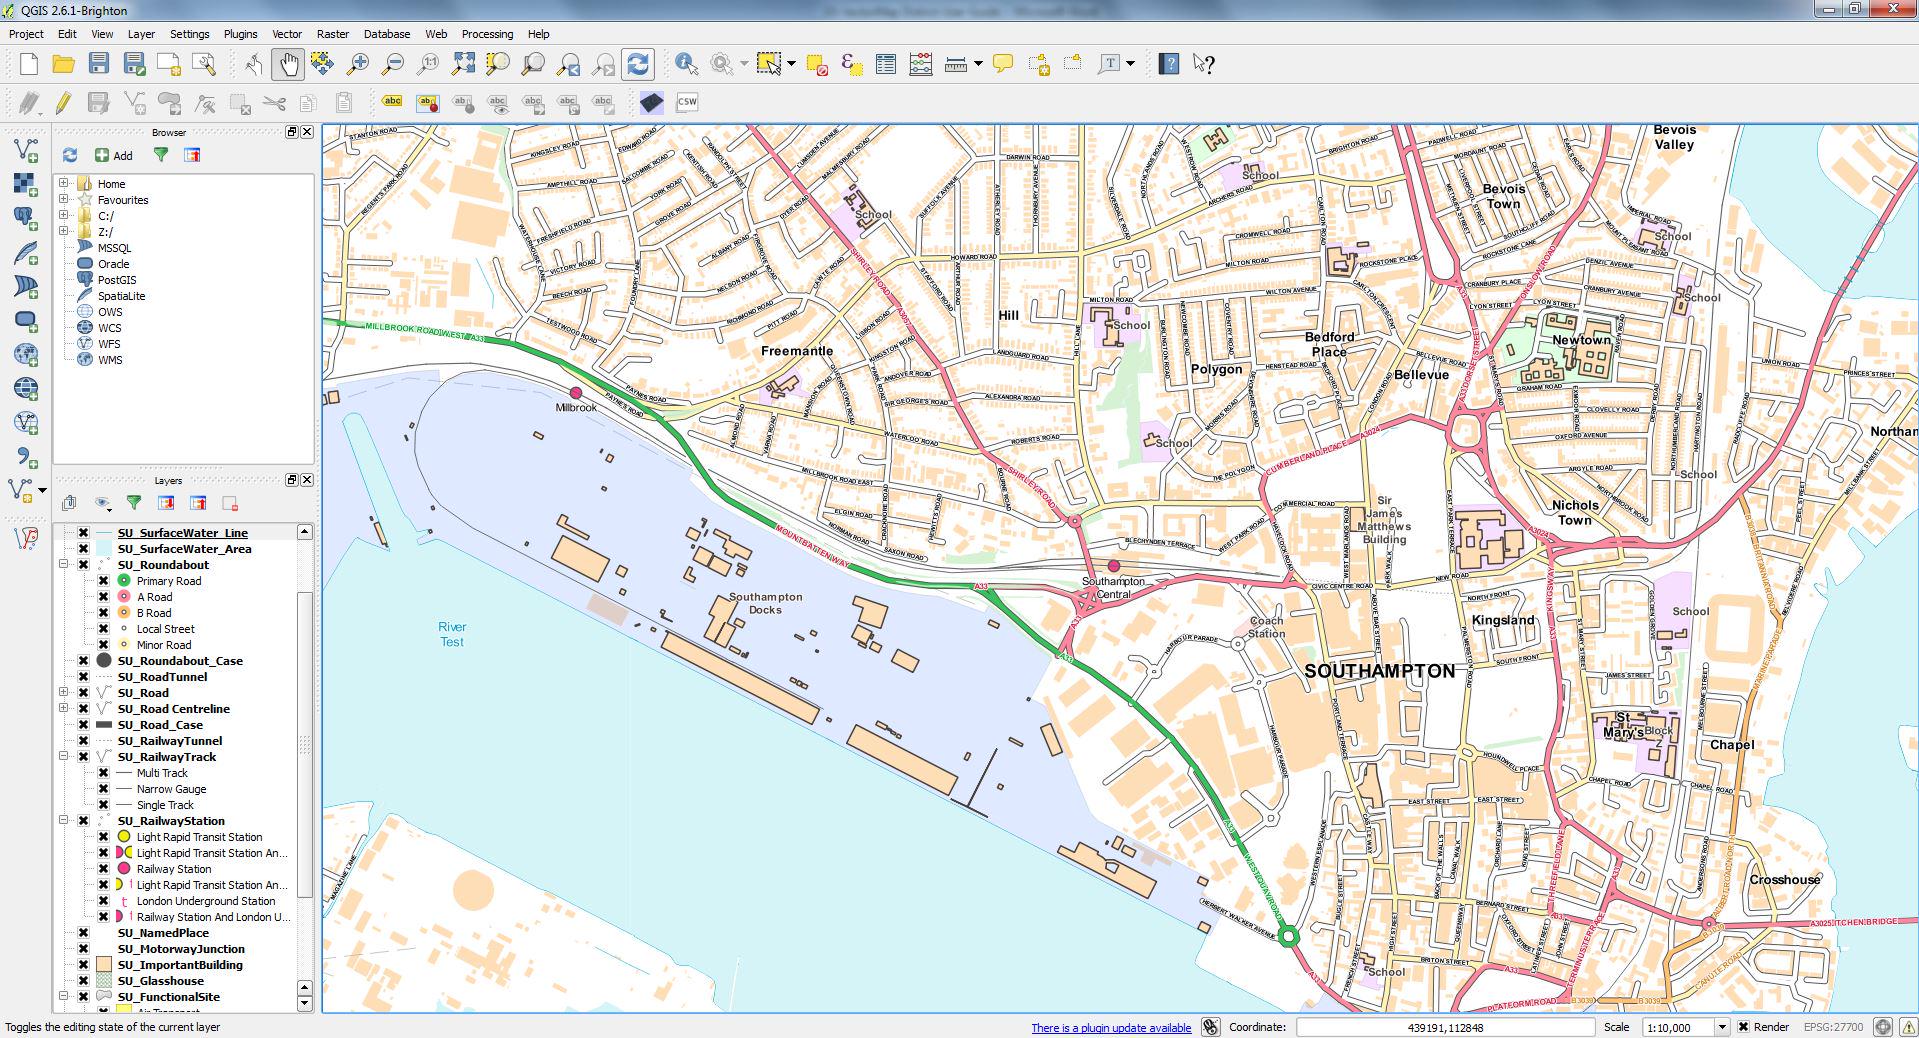Select the SU_Road Centreline layer

[173, 709]
